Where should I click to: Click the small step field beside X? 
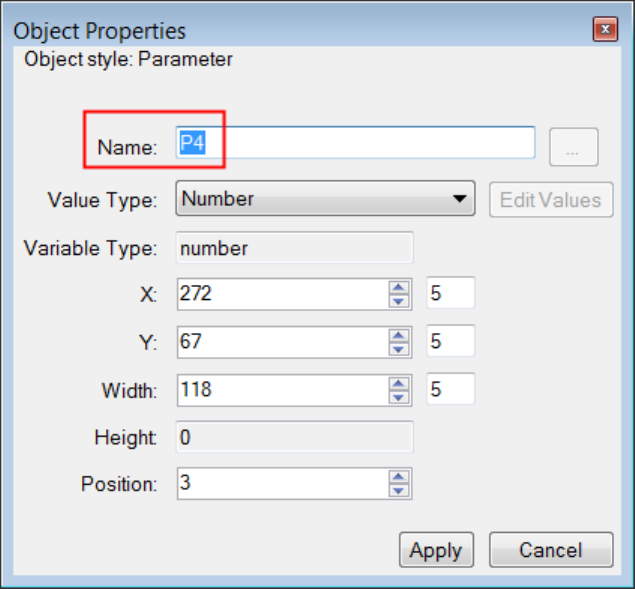pyautogui.click(x=449, y=293)
